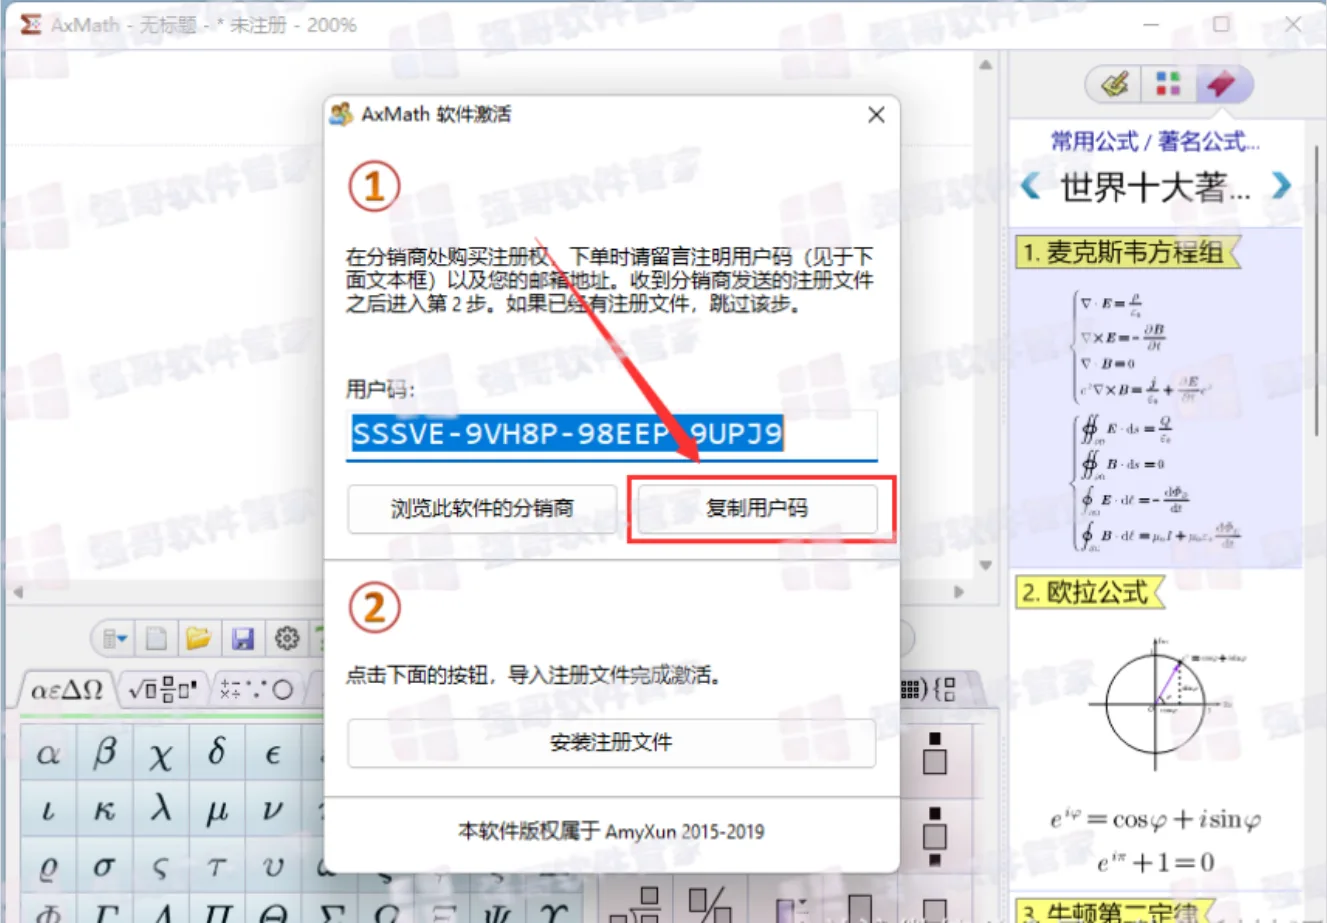
Task: Open the toolbar view dropdown menu
Action: (x=115, y=638)
